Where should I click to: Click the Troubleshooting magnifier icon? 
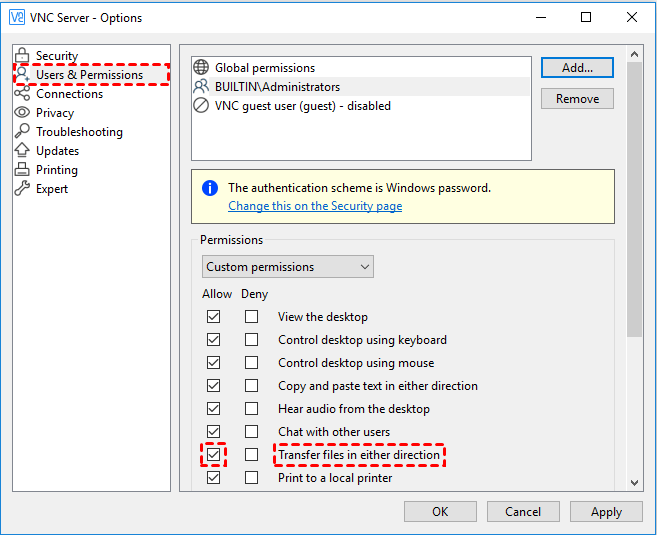pos(22,131)
